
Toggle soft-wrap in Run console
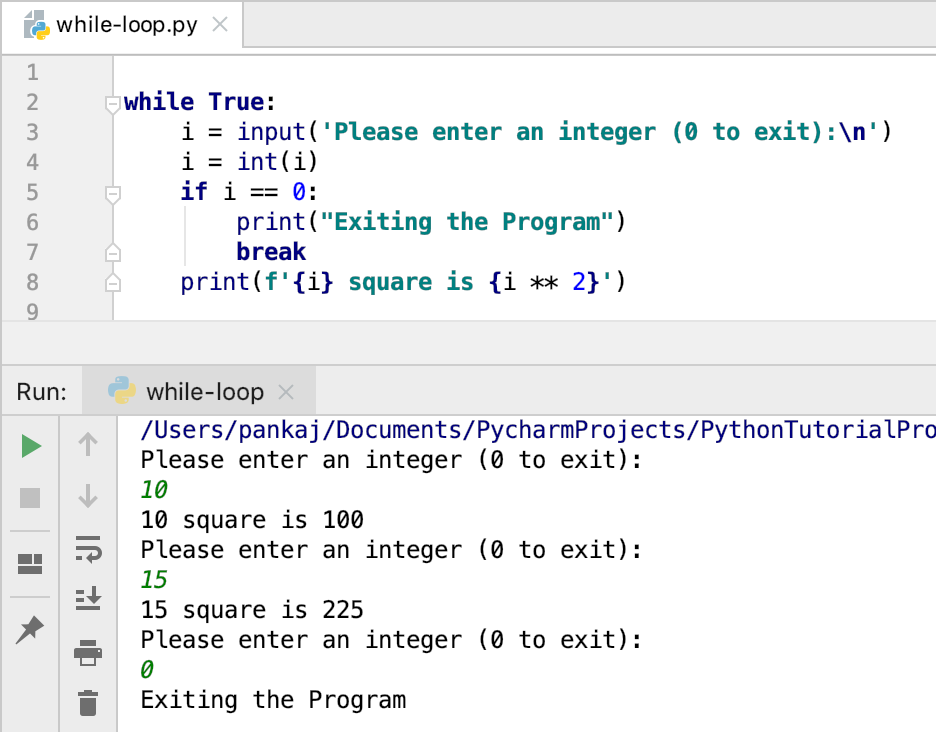pos(88,549)
